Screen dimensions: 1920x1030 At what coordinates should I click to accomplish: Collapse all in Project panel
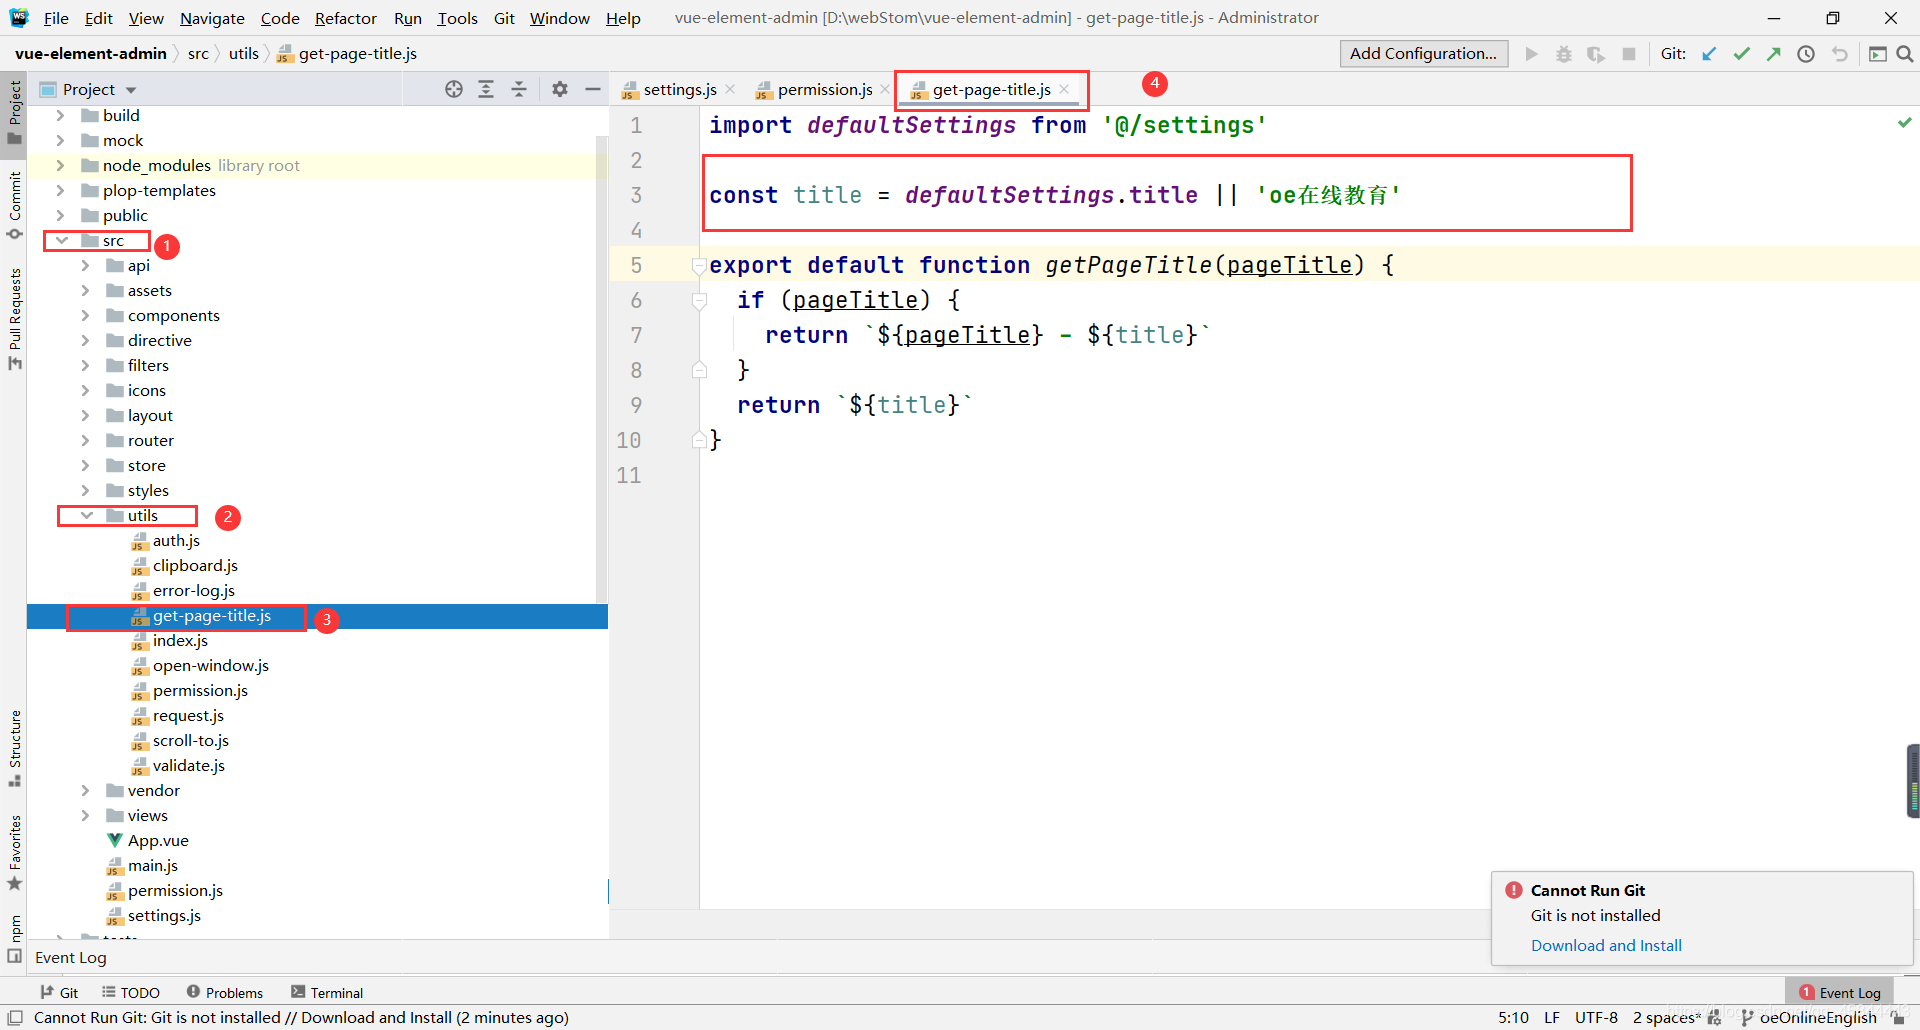tap(519, 89)
